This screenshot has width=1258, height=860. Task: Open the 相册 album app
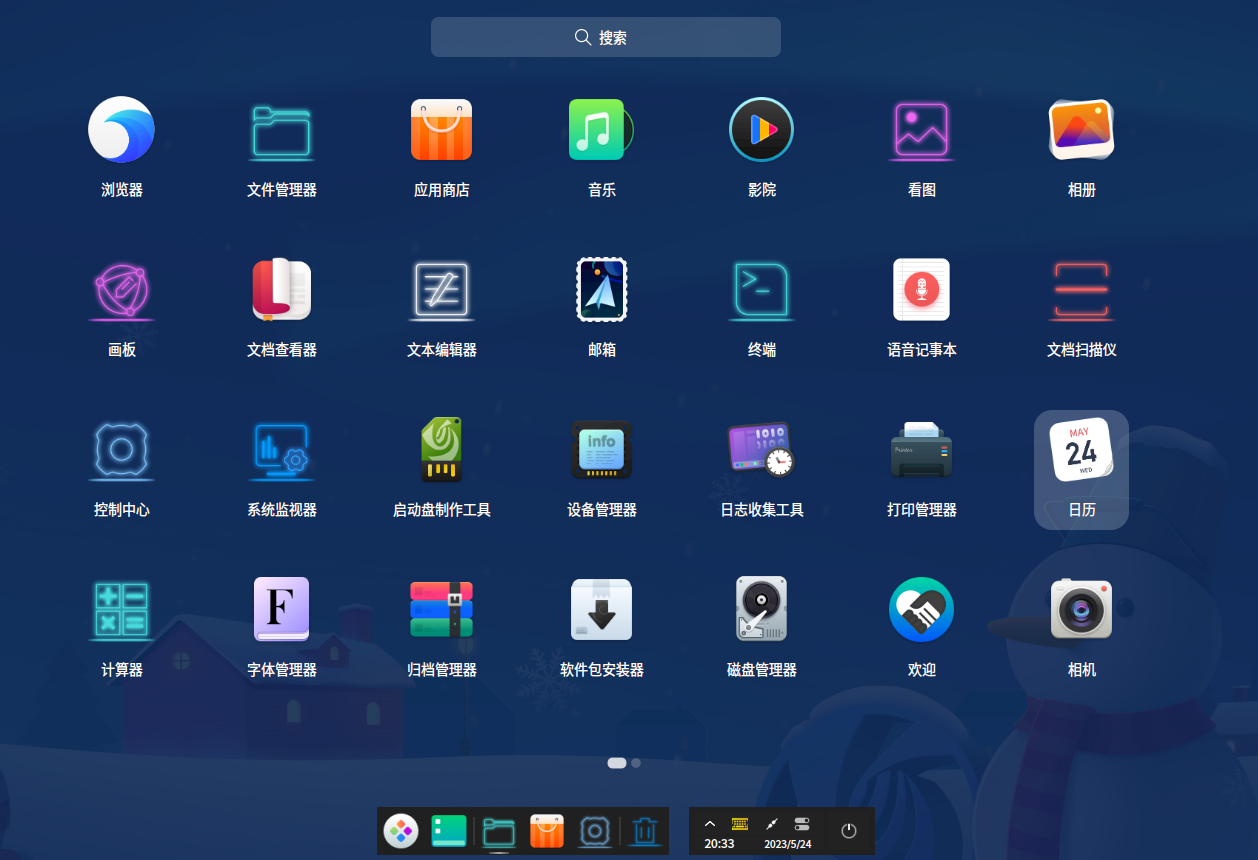pyautogui.click(x=1082, y=129)
